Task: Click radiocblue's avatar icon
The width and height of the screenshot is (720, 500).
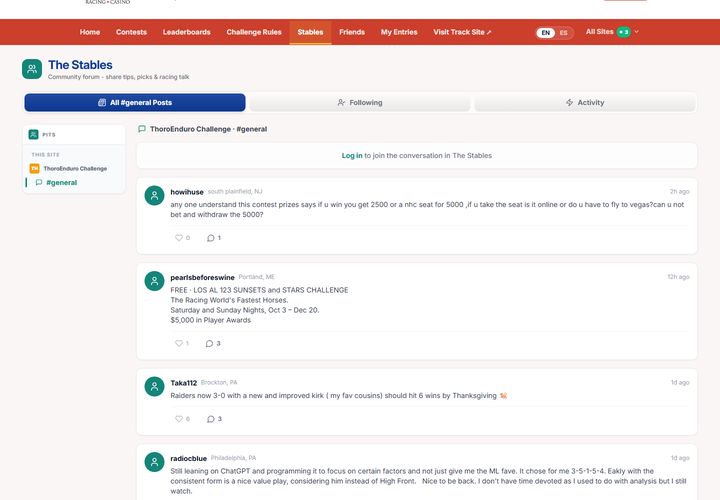Action: click(154, 462)
